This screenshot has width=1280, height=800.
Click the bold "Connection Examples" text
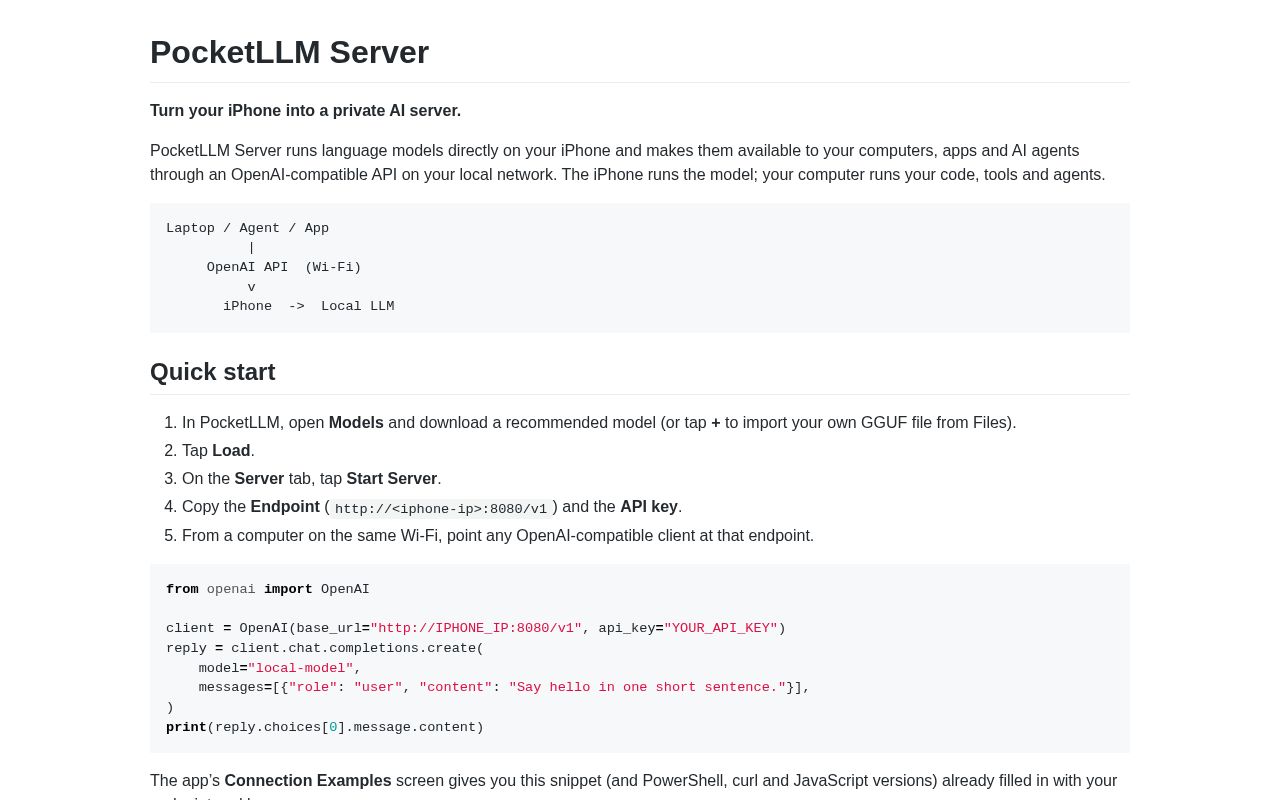coord(308,781)
